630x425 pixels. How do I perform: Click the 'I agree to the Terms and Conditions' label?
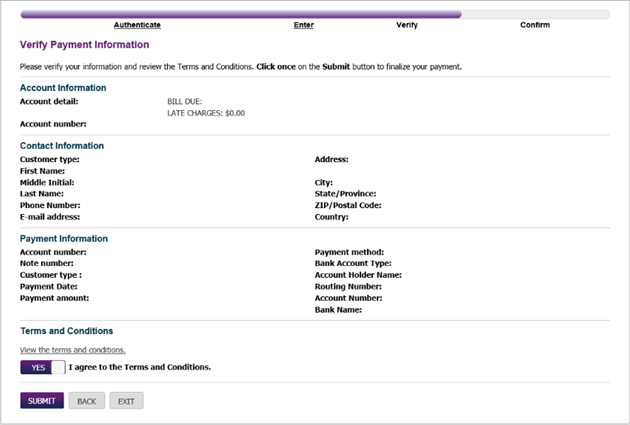click(140, 367)
